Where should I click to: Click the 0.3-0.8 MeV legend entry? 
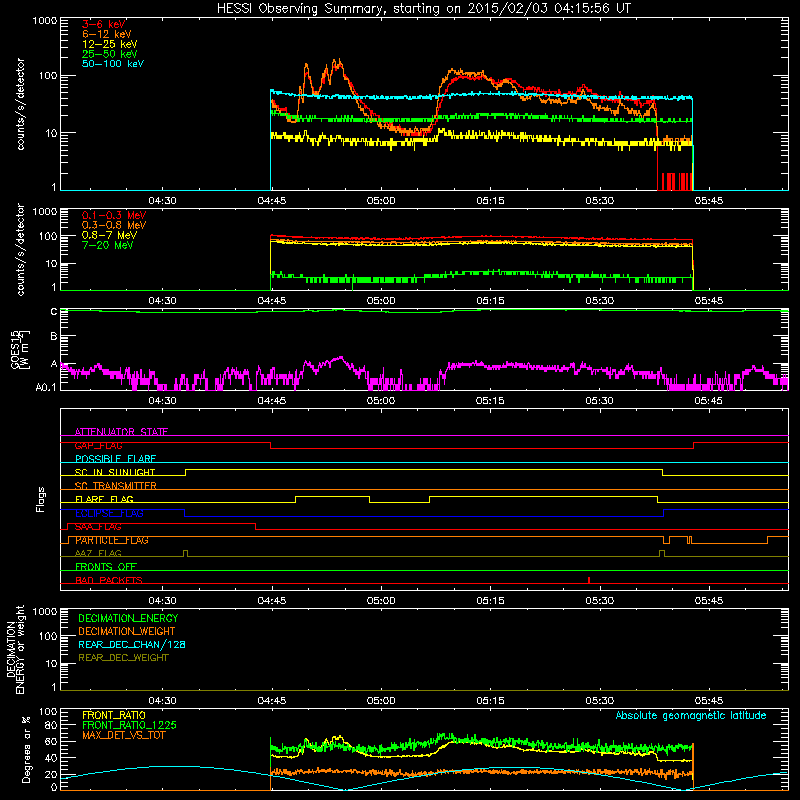point(114,225)
